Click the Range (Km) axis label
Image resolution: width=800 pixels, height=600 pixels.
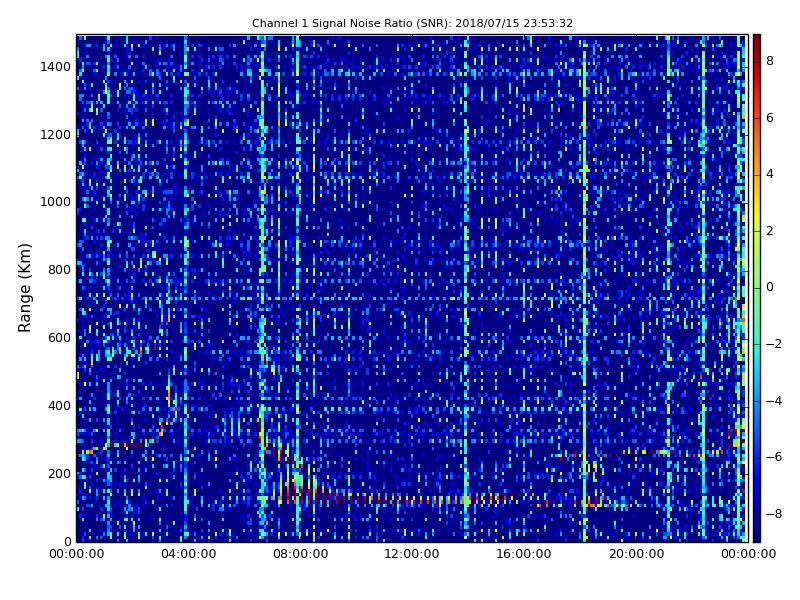(24, 288)
